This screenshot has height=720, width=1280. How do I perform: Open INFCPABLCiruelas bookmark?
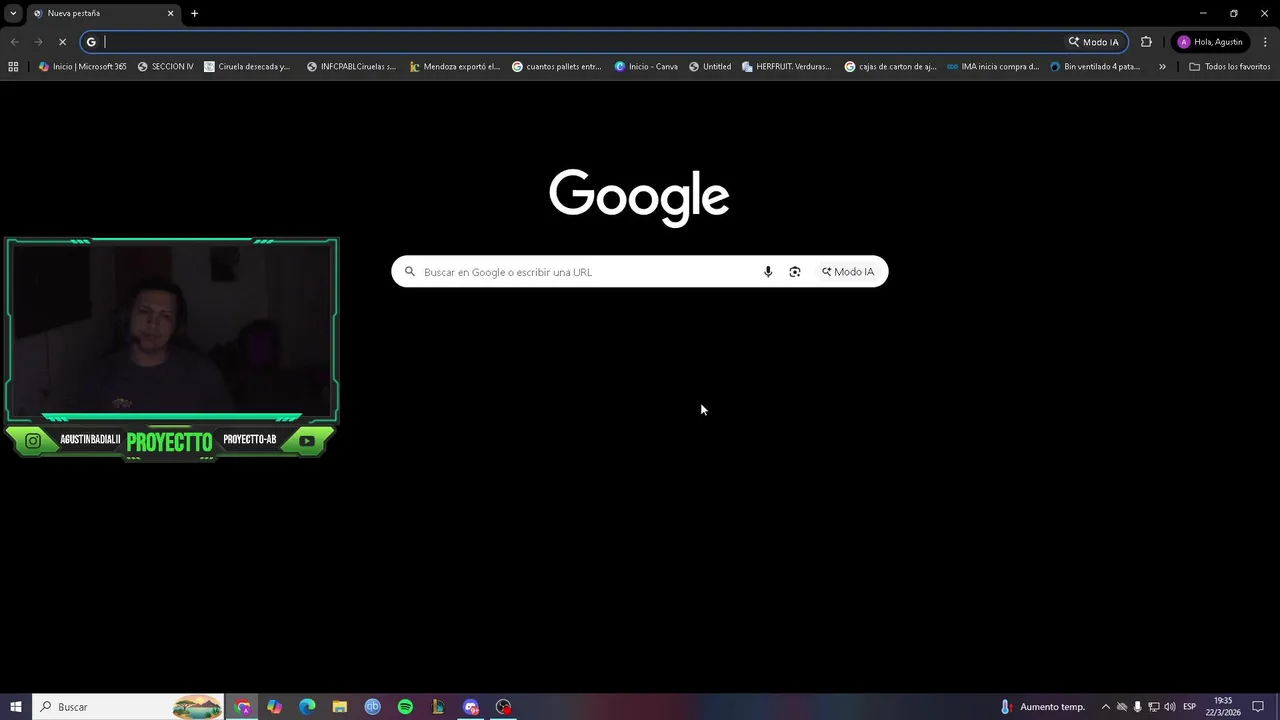point(351,67)
